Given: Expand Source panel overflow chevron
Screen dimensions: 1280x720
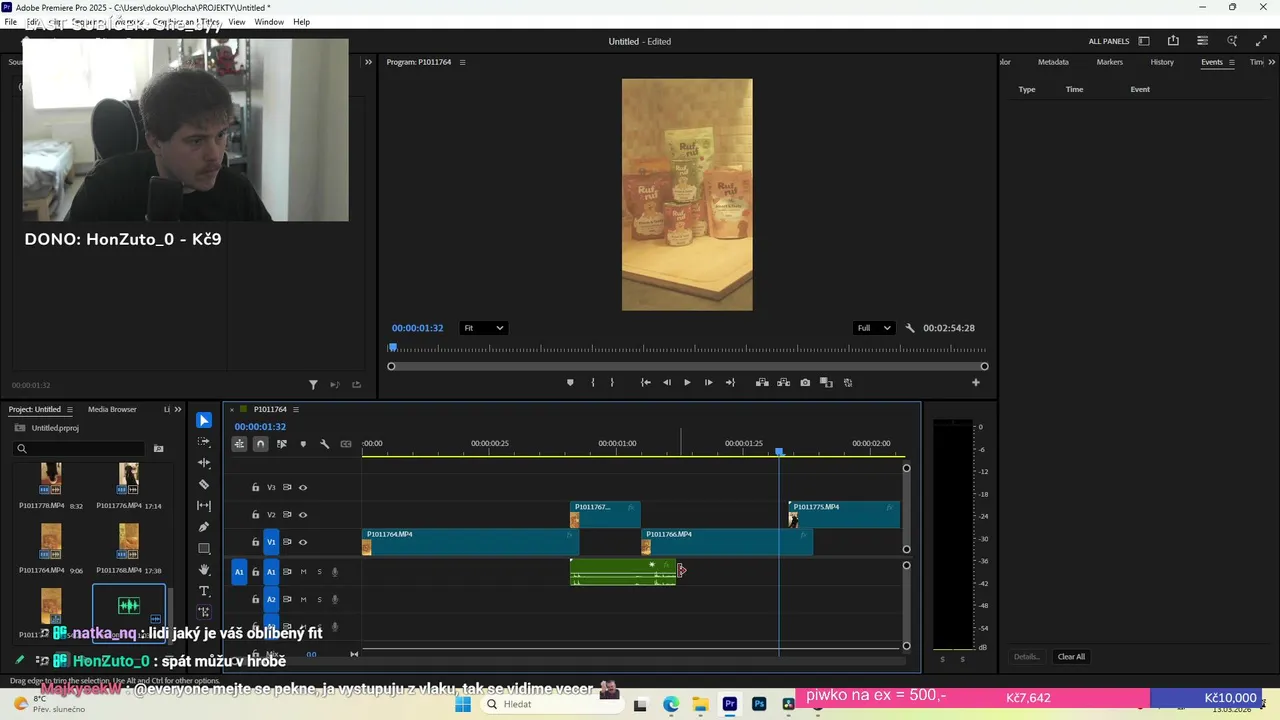Looking at the screenshot, I should [x=368, y=62].
